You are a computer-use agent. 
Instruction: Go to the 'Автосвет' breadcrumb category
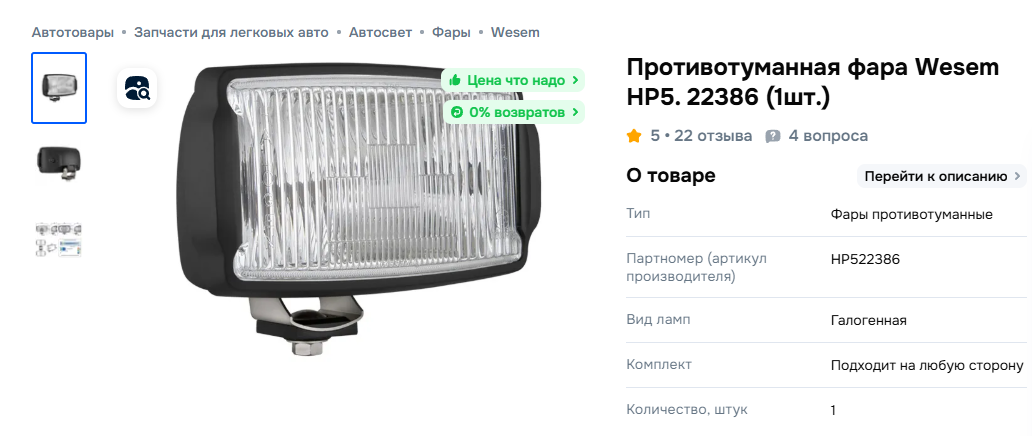pos(380,32)
